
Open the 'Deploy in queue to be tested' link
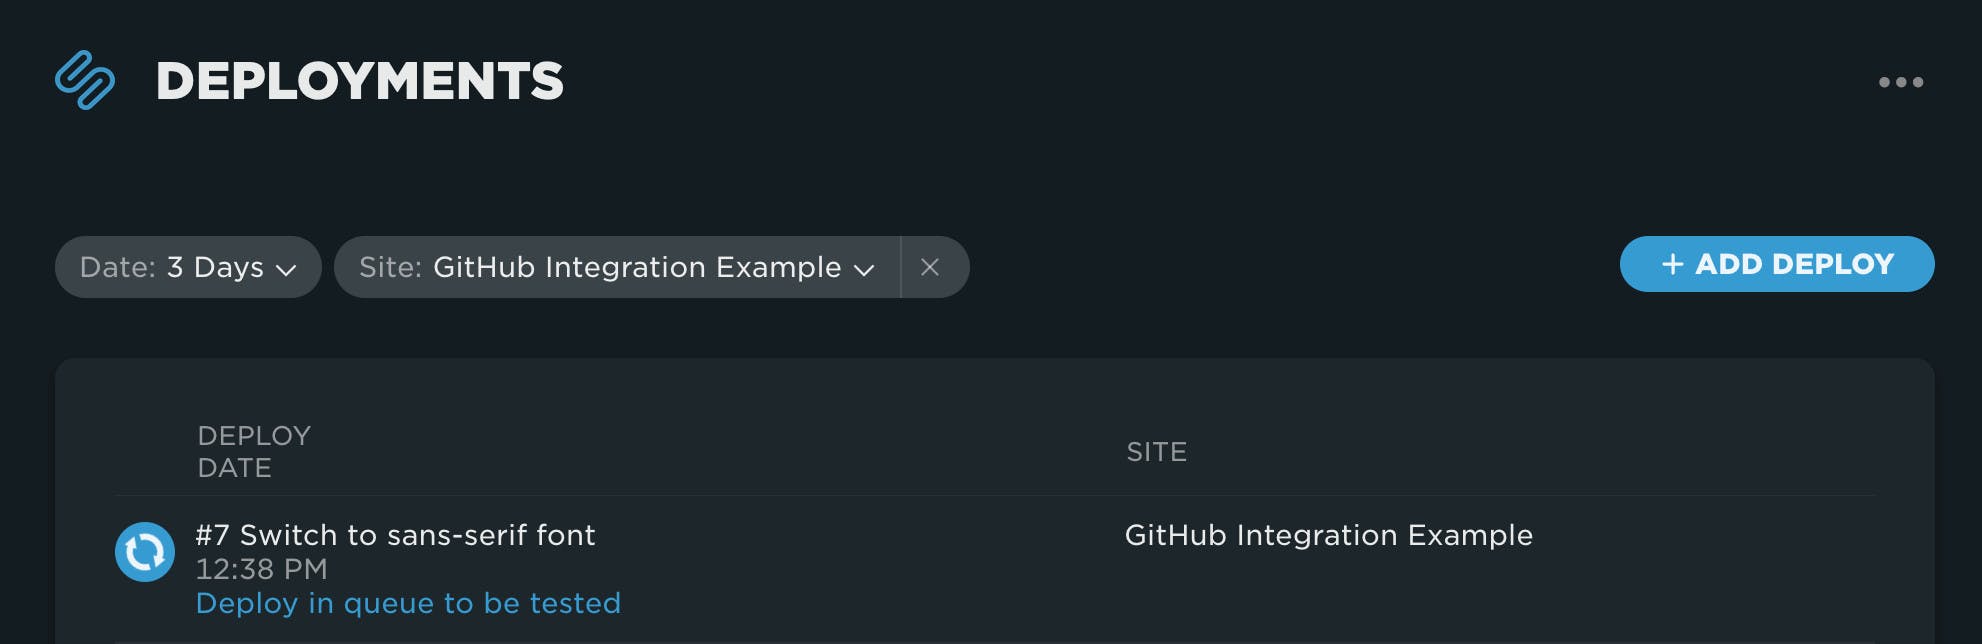click(408, 603)
